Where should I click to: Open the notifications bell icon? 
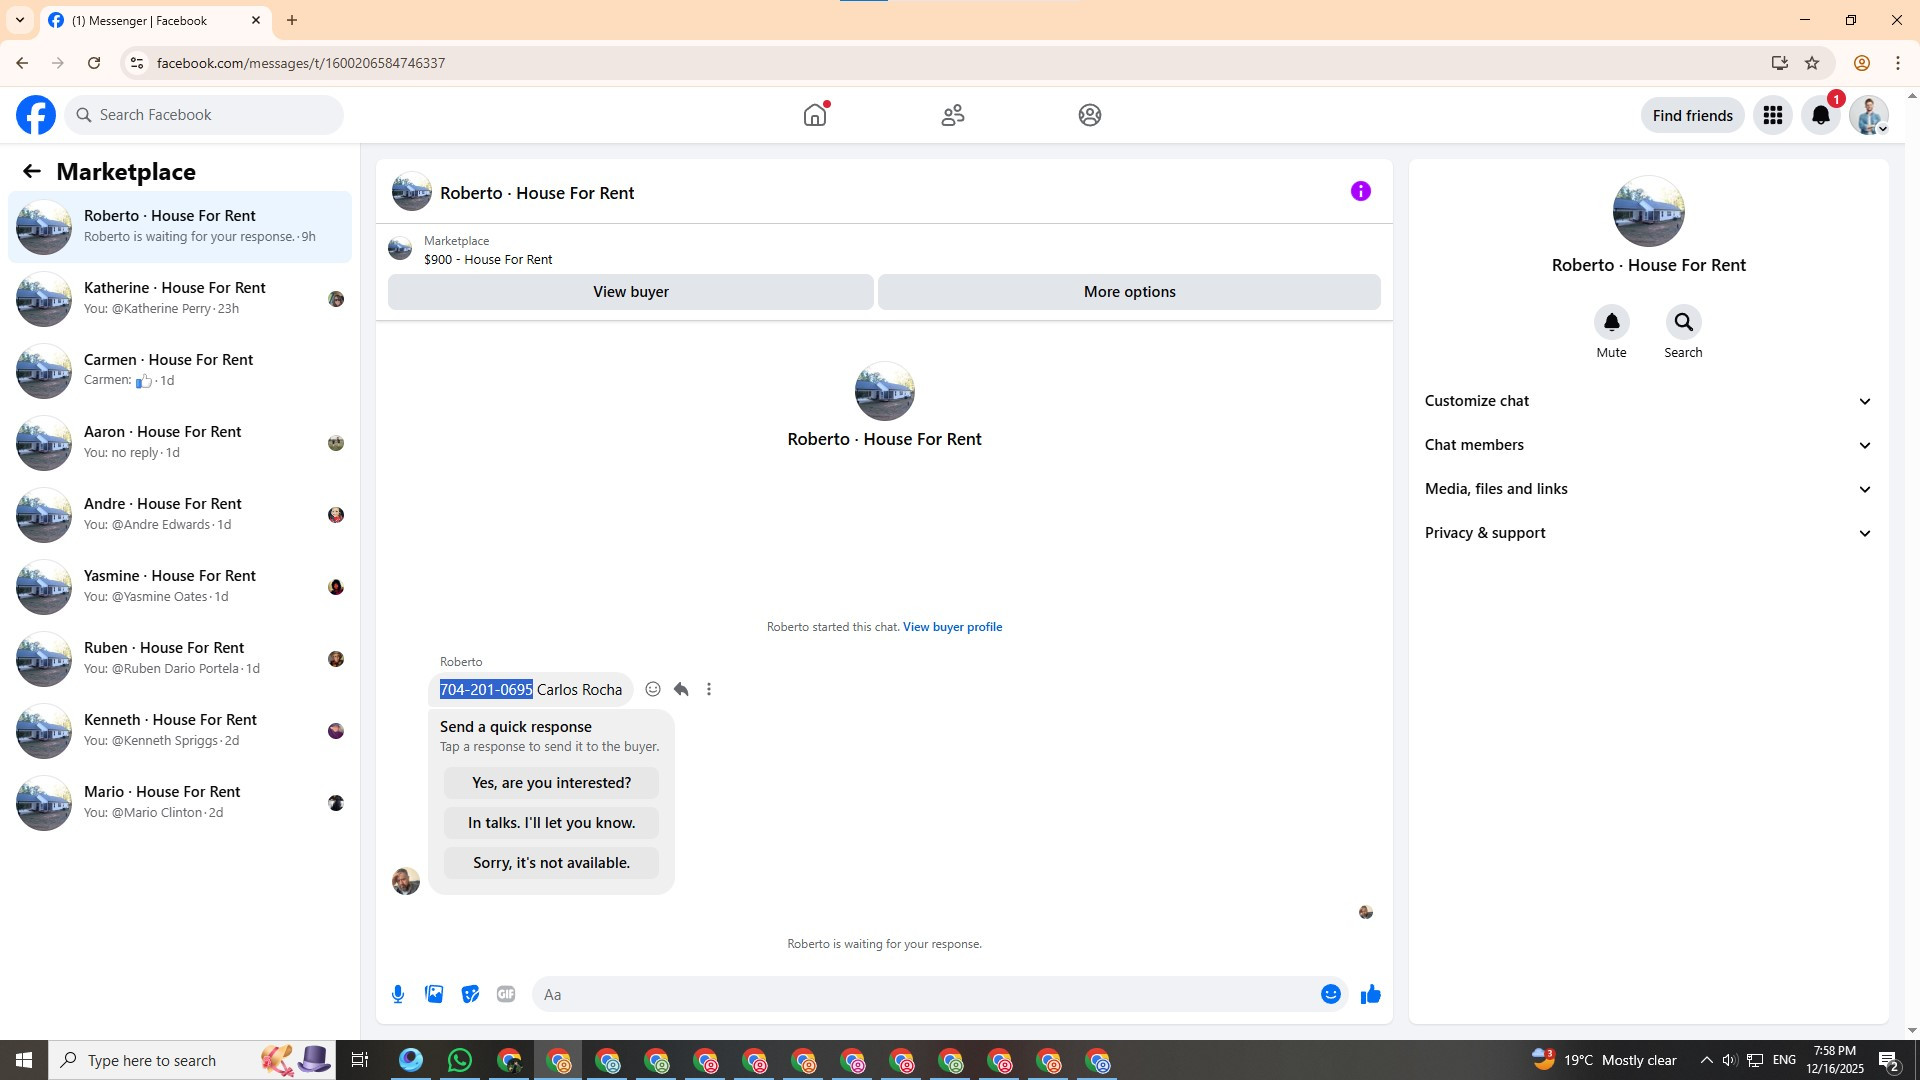1821,115
